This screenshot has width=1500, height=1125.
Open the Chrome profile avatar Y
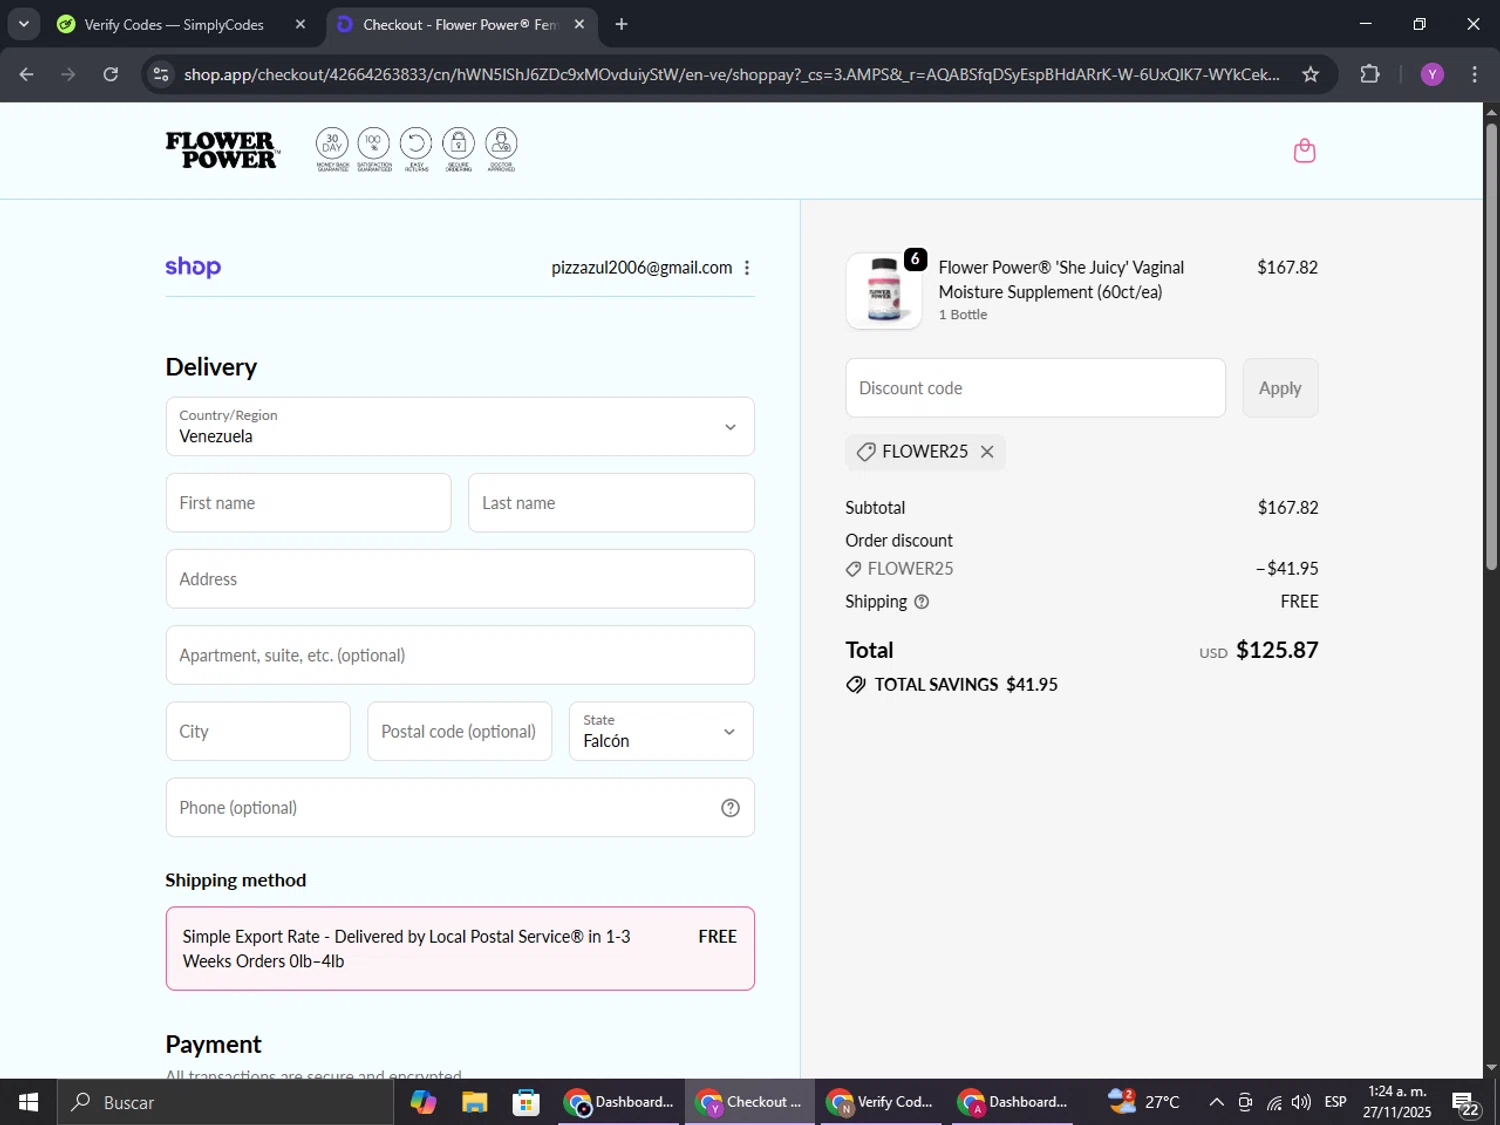click(1432, 74)
